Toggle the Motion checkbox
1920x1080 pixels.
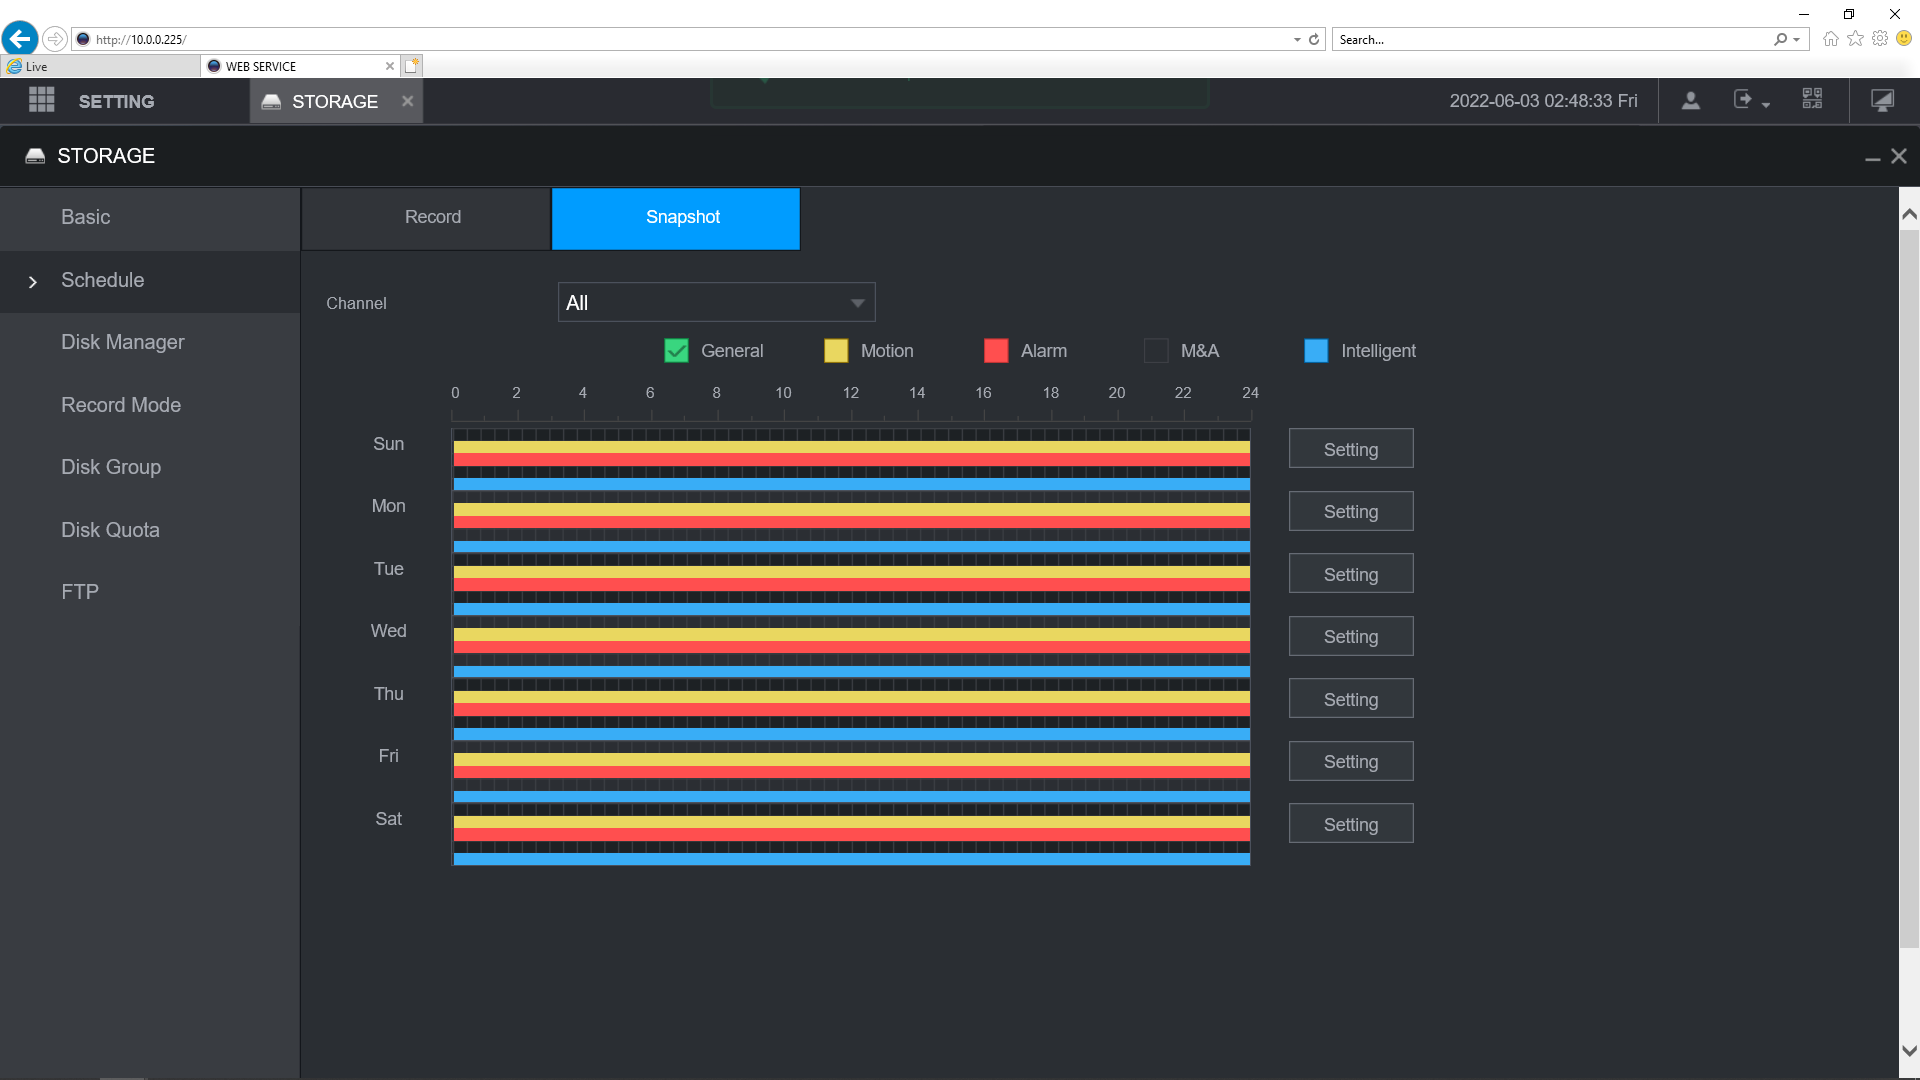(836, 351)
